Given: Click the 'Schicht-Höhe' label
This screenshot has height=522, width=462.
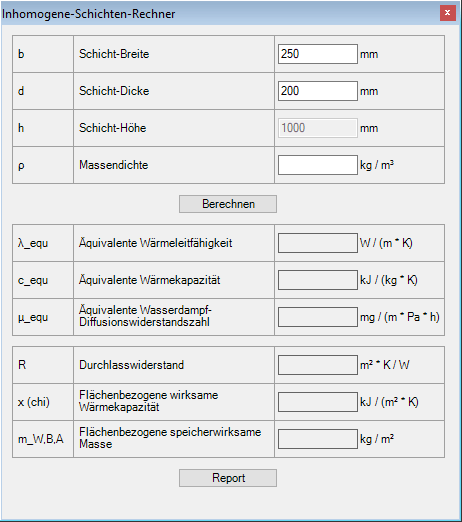Looking at the screenshot, I should click(113, 128).
